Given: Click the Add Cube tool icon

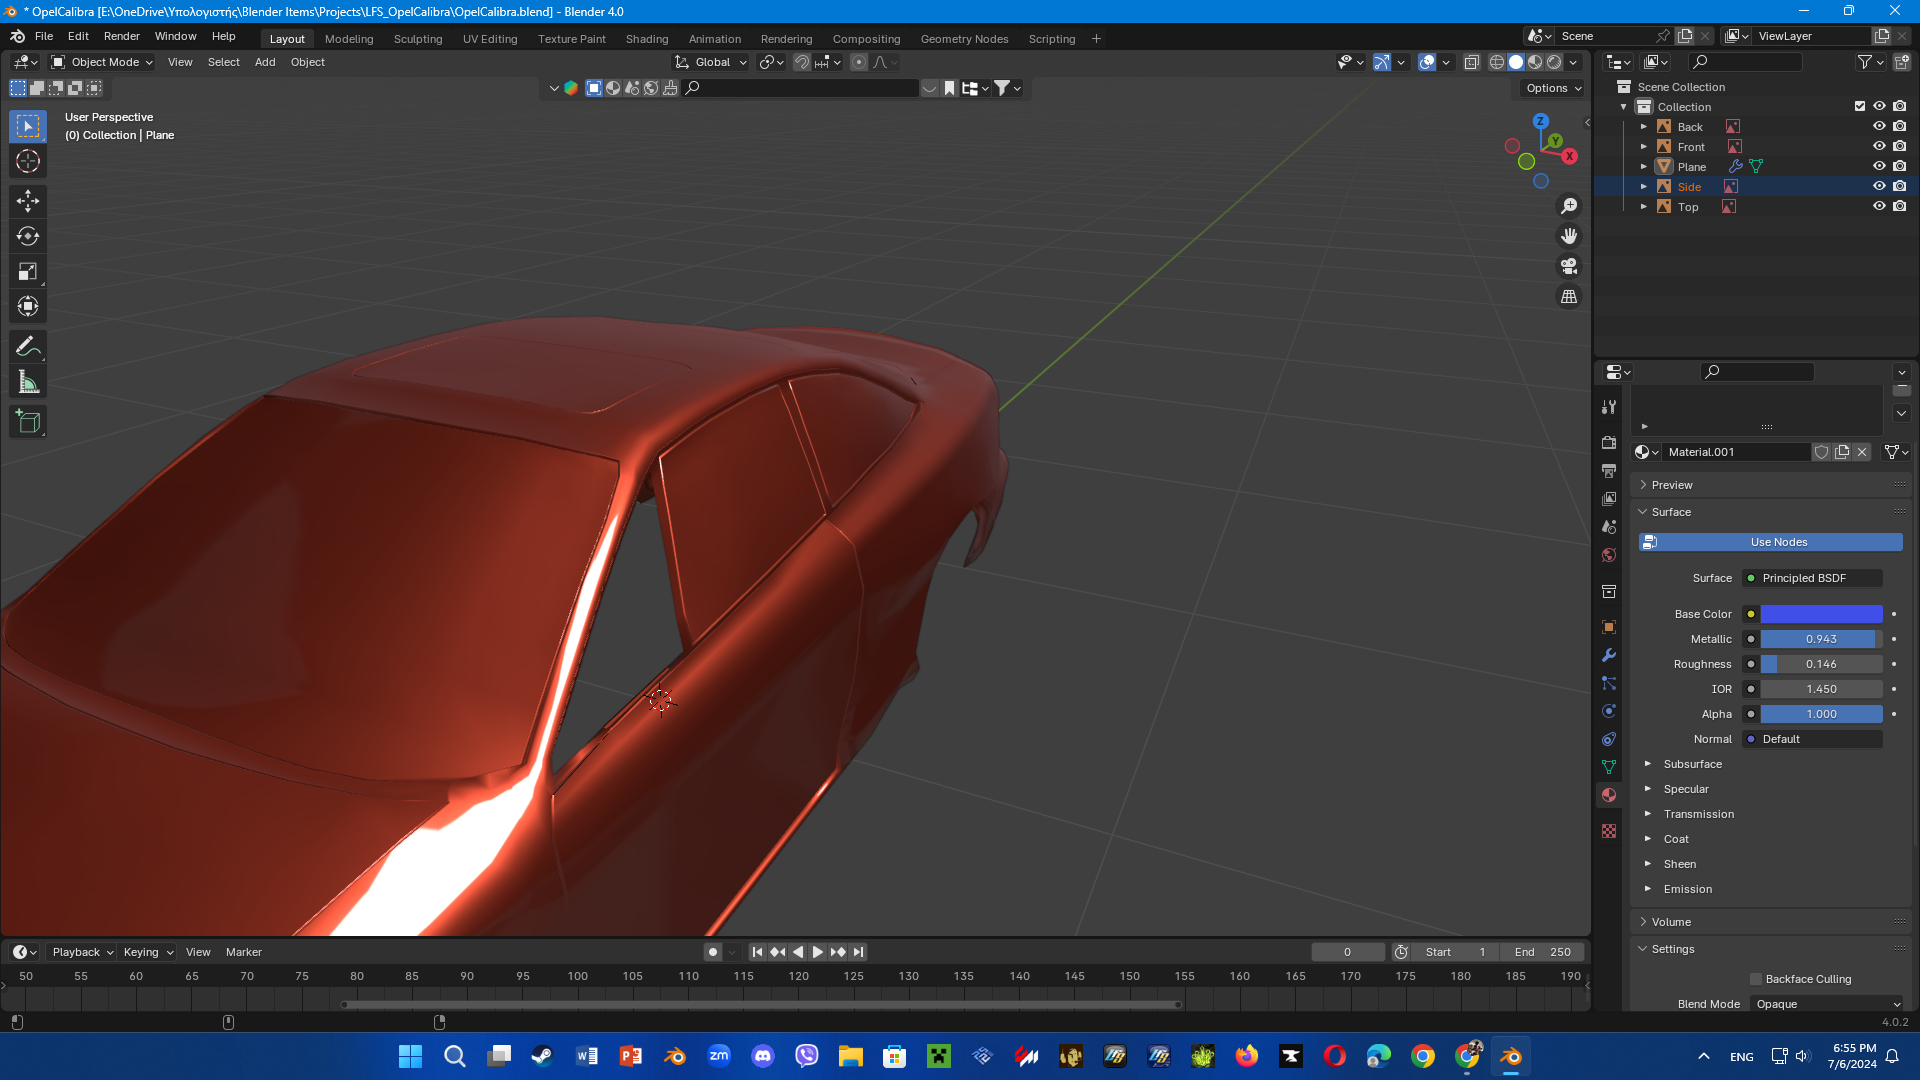Looking at the screenshot, I should [x=28, y=422].
